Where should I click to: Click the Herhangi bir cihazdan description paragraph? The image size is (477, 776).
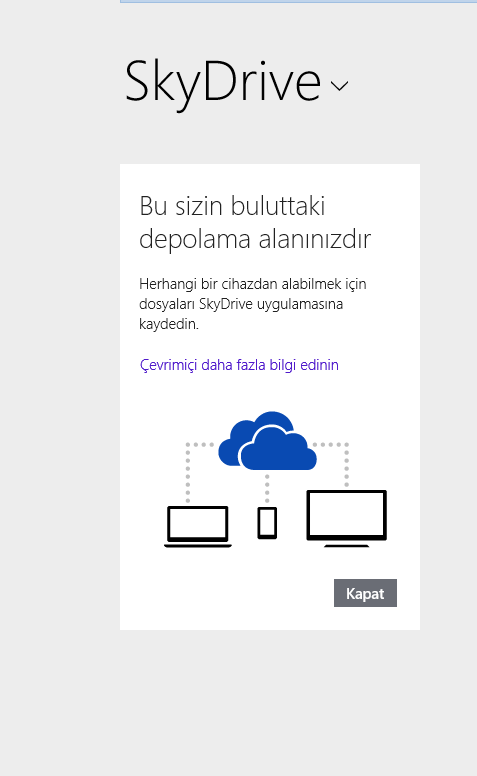[253, 304]
